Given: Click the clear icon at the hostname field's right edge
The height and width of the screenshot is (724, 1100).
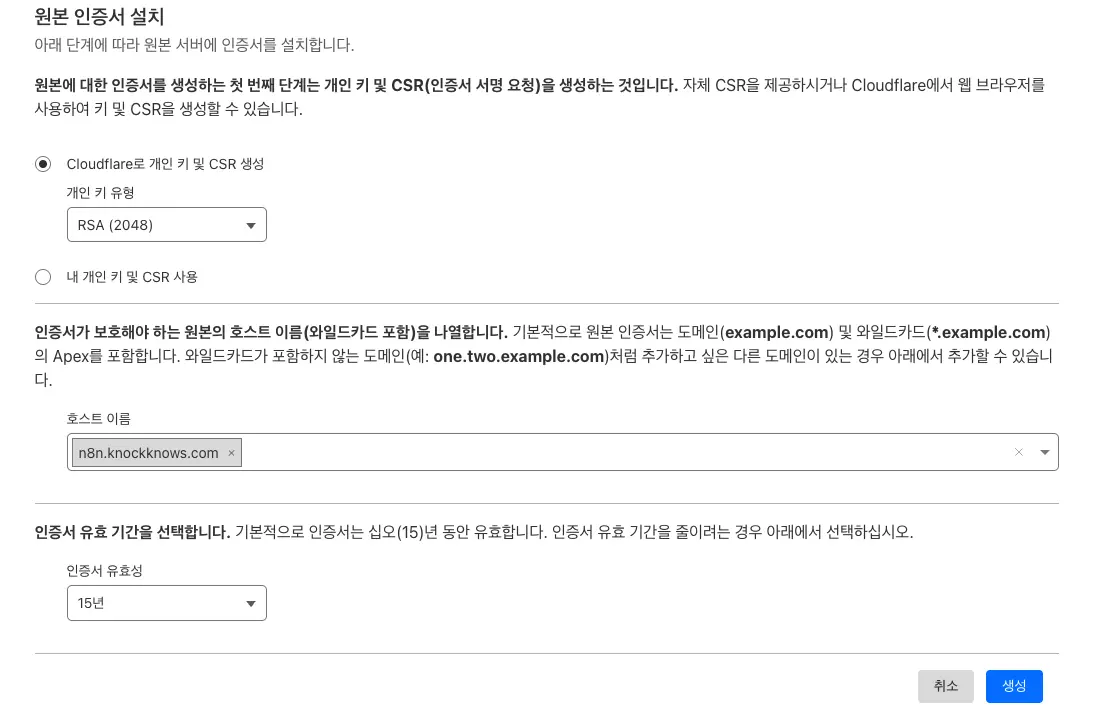Looking at the screenshot, I should (x=1019, y=452).
